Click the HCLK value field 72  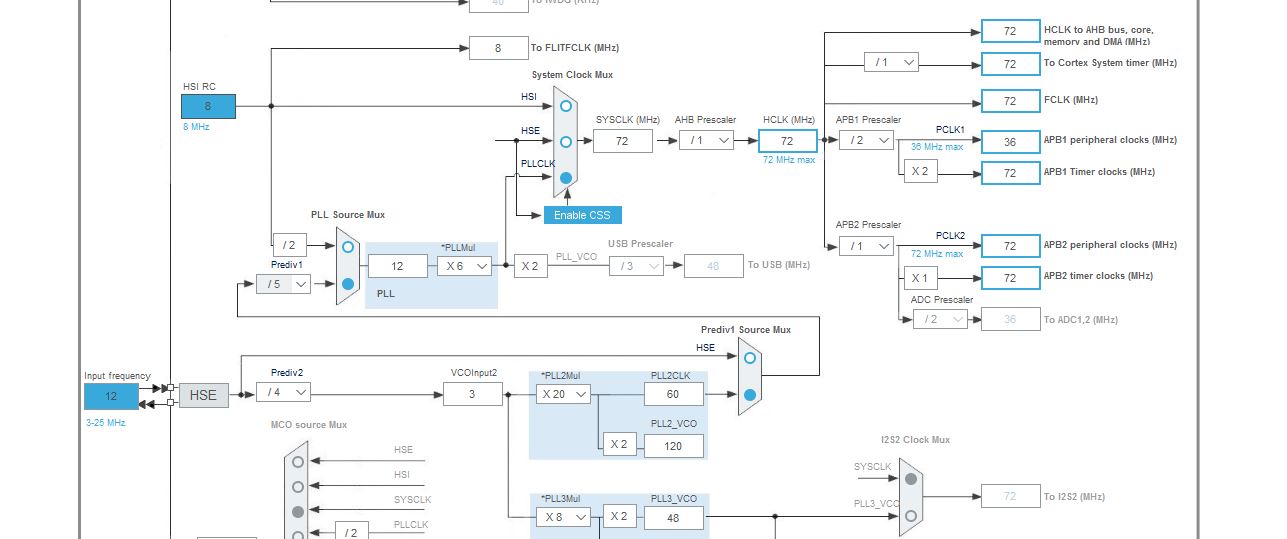(788, 141)
